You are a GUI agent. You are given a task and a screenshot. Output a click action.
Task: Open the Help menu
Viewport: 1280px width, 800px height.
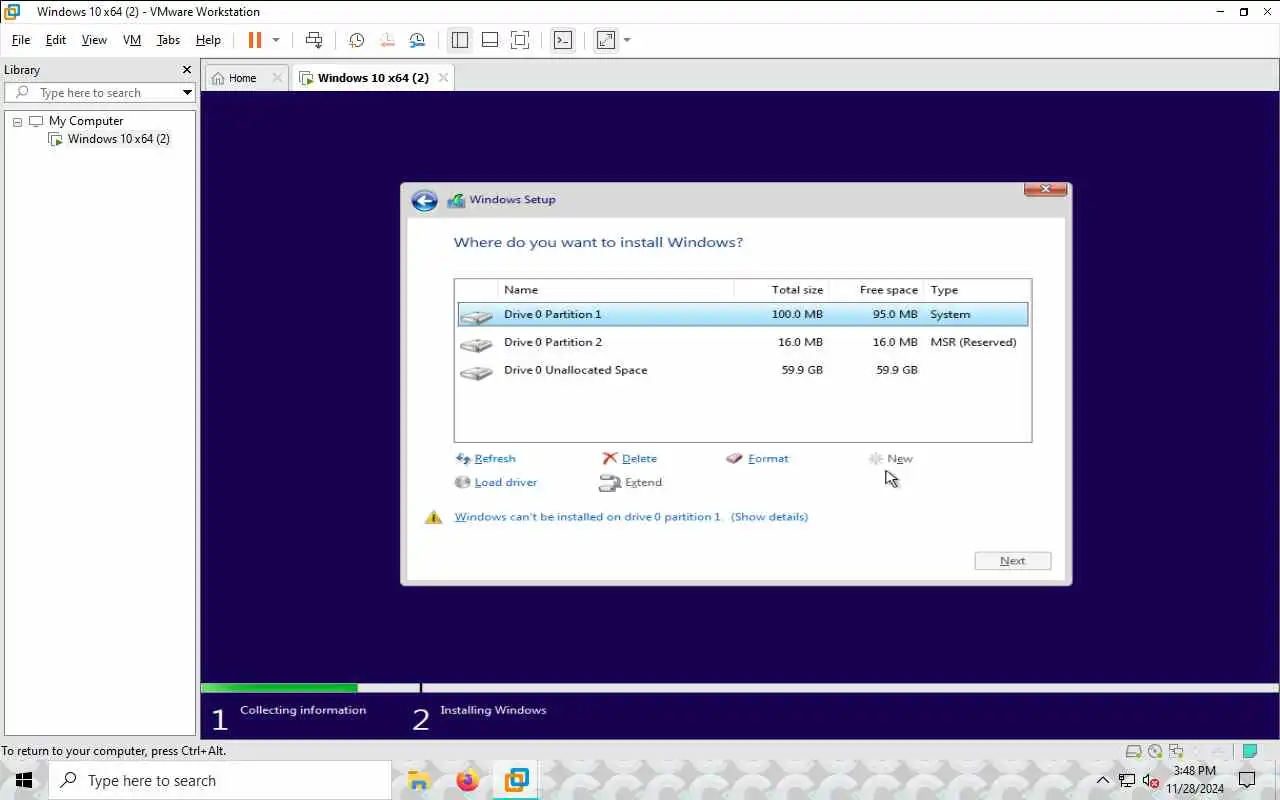[x=208, y=40]
